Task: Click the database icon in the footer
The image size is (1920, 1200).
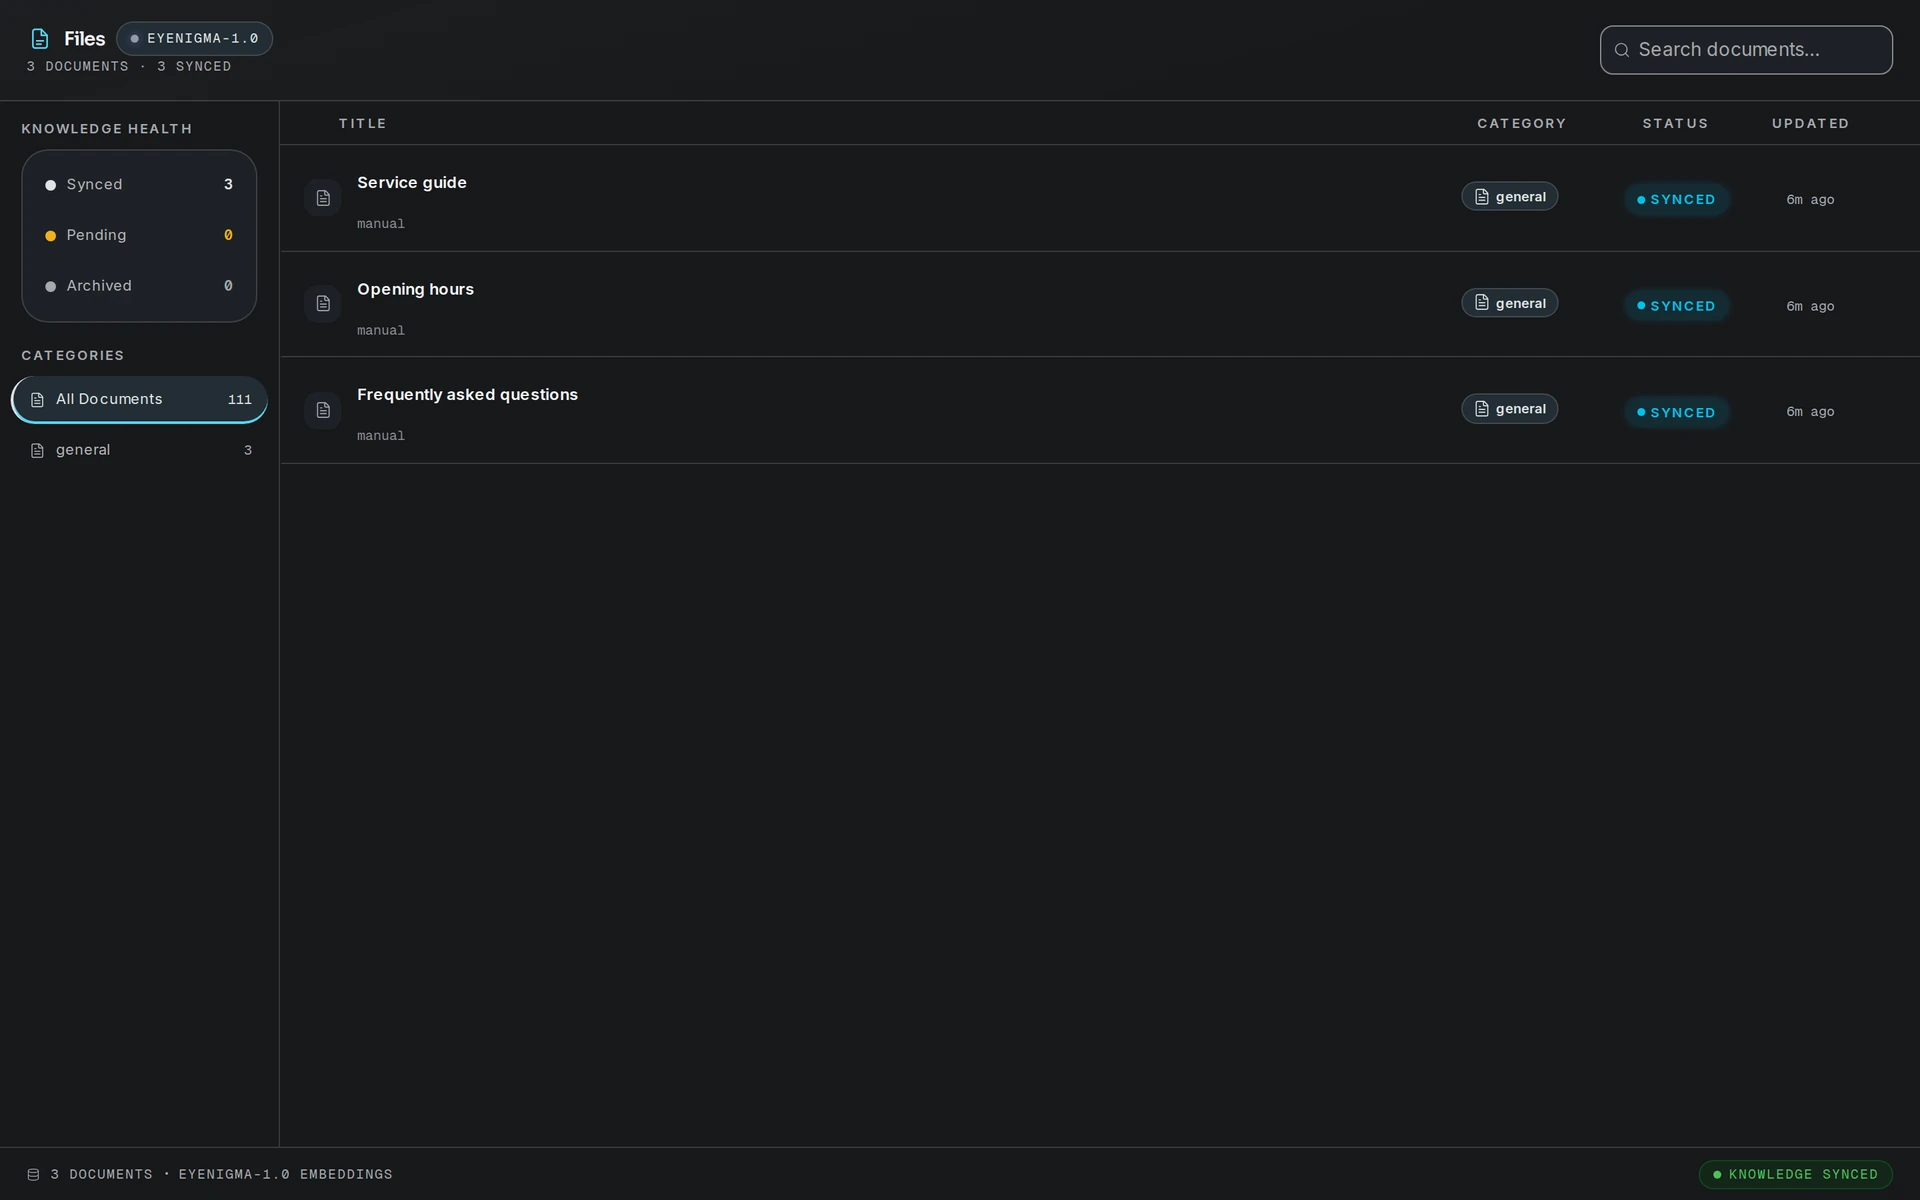Action: click(33, 1175)
